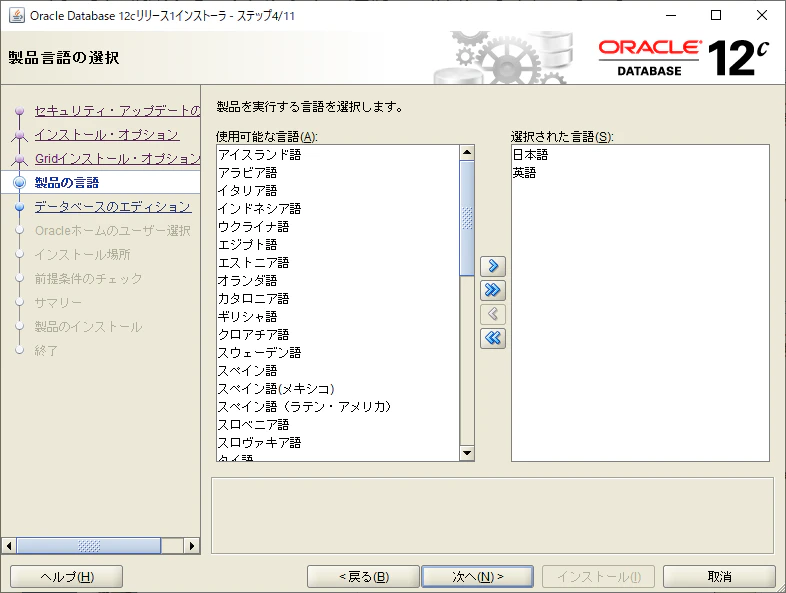Click the step bullet for データベースのエディション
This screenshot has height=593, width=786.
[x=20, y=207]
